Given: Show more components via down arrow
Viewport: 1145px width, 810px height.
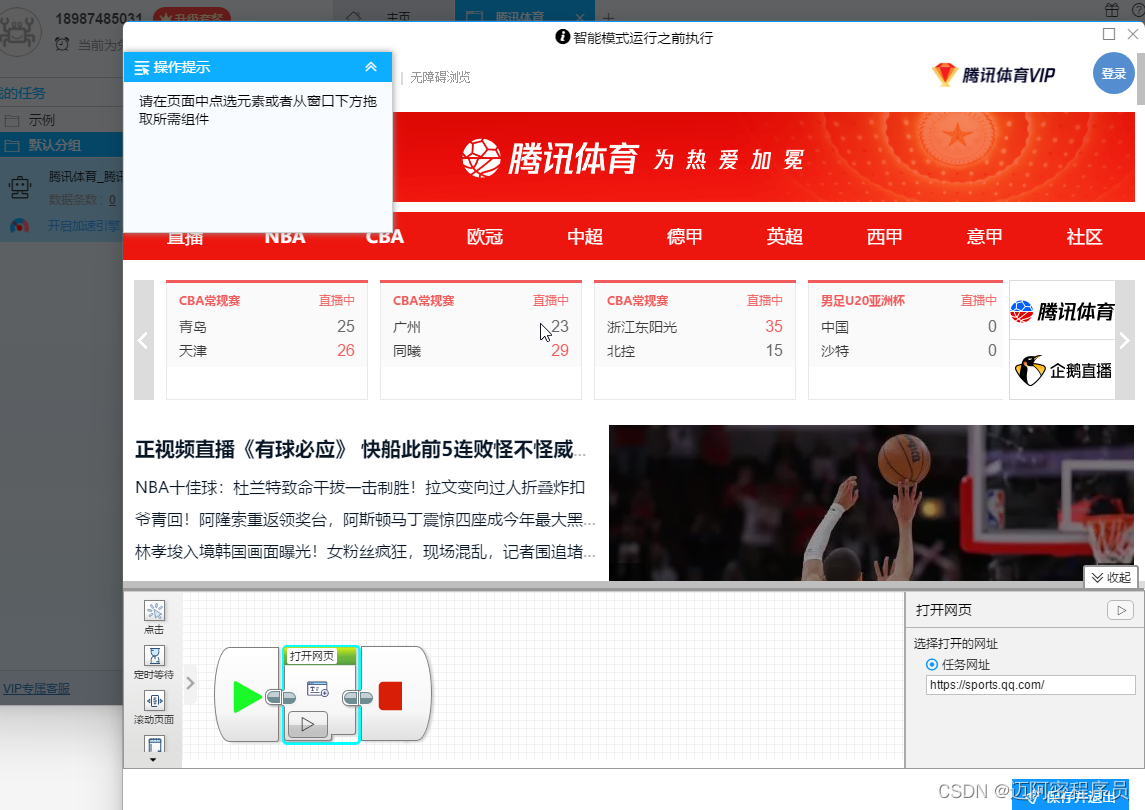Looking at the screenshot, I should (153, 760).
